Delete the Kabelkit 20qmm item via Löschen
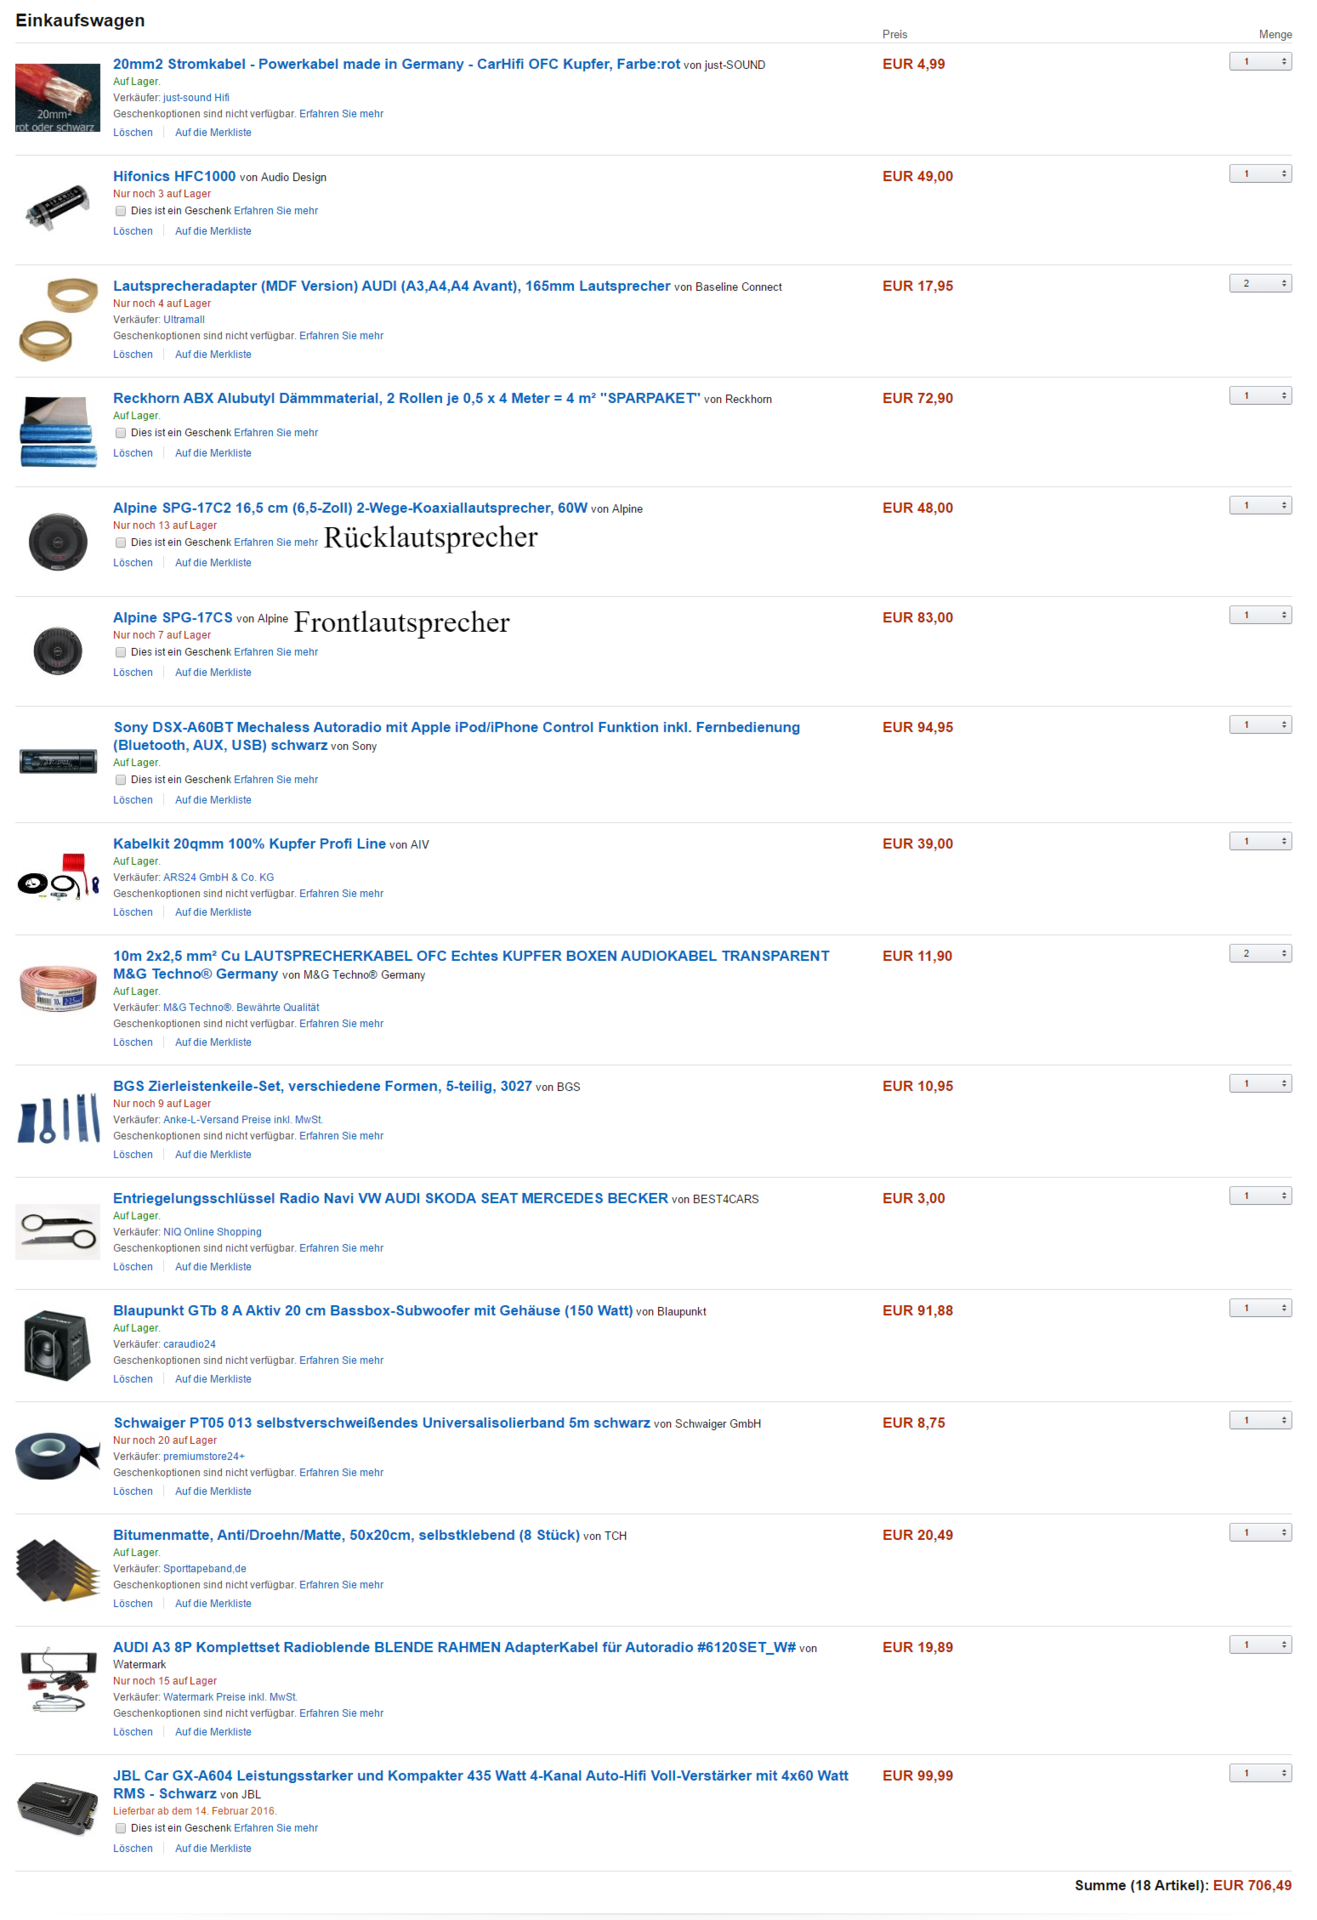The height and width of the screenshot is (1920, 1317). [x=133, y=912]
